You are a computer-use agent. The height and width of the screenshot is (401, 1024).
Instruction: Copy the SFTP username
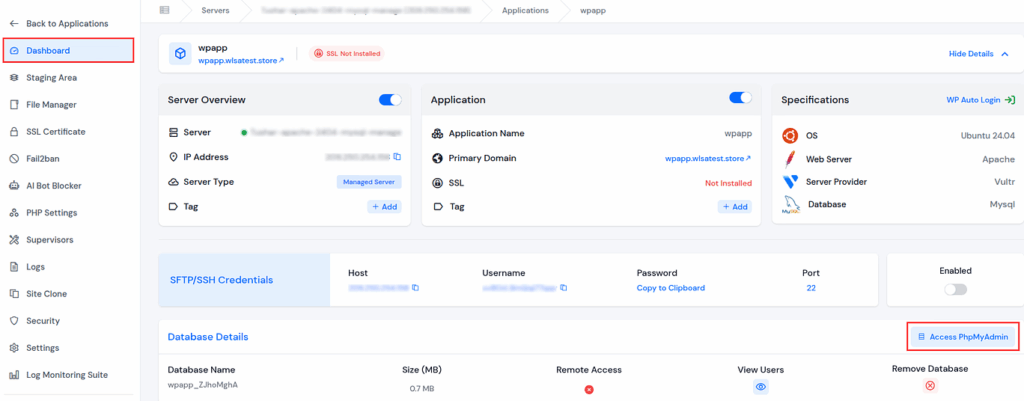point(564,287)
